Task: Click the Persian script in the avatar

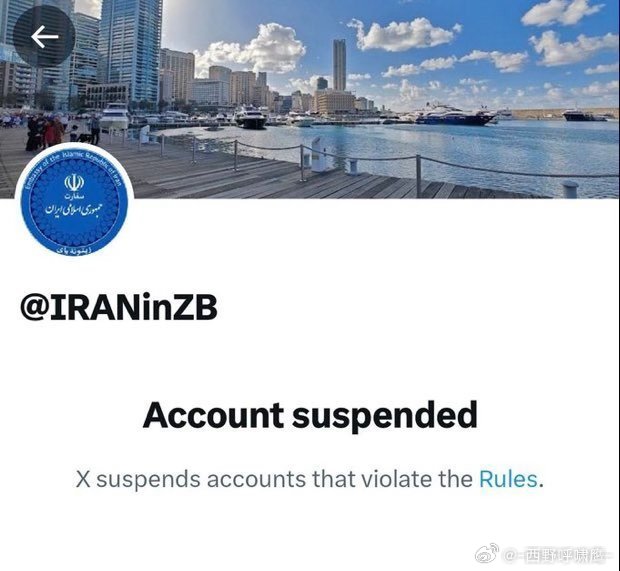Action: tap(74, 208)
